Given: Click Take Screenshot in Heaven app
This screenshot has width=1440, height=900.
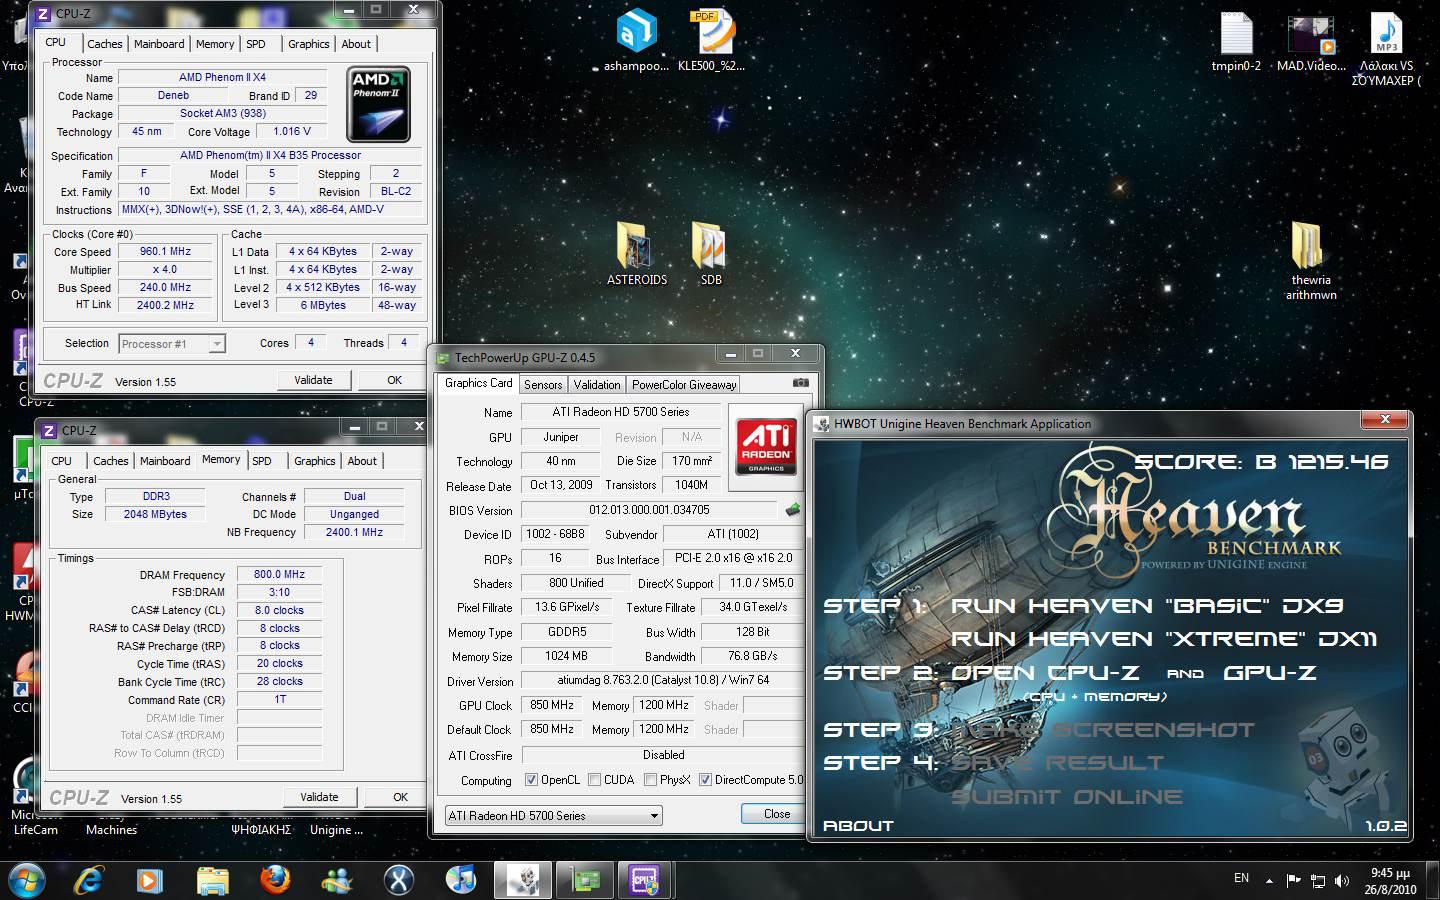Looking at the screenshot, I should click(1102, 730).
